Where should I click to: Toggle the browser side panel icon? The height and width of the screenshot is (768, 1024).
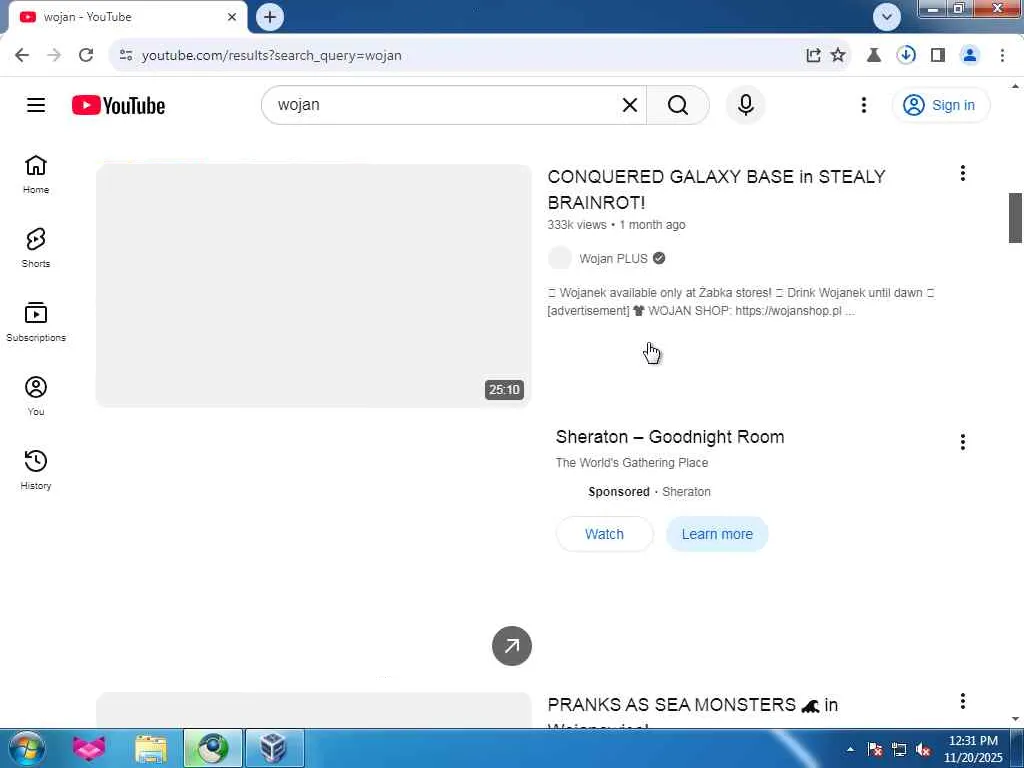pos(938,56)
